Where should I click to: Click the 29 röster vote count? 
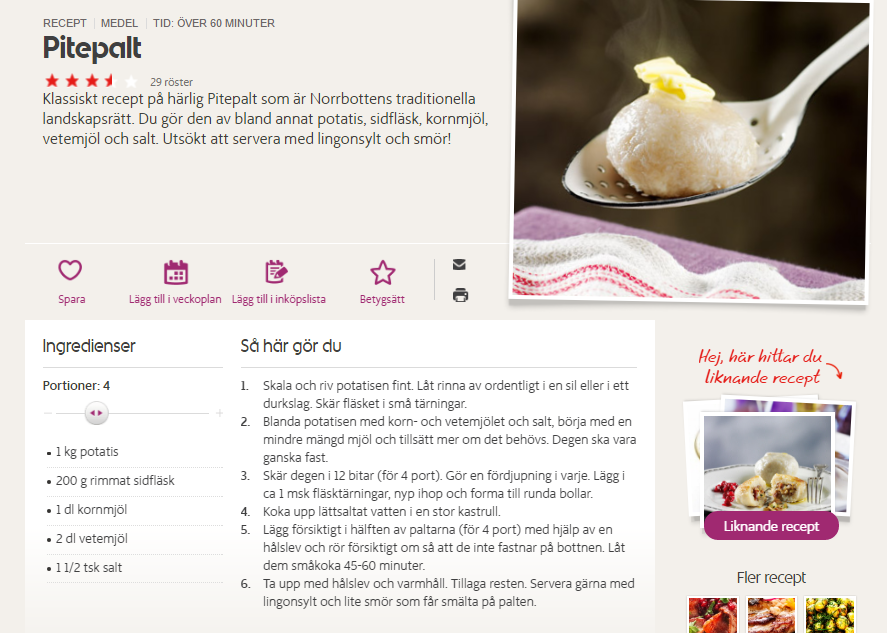pyautogui.click(x=171, y=82)
